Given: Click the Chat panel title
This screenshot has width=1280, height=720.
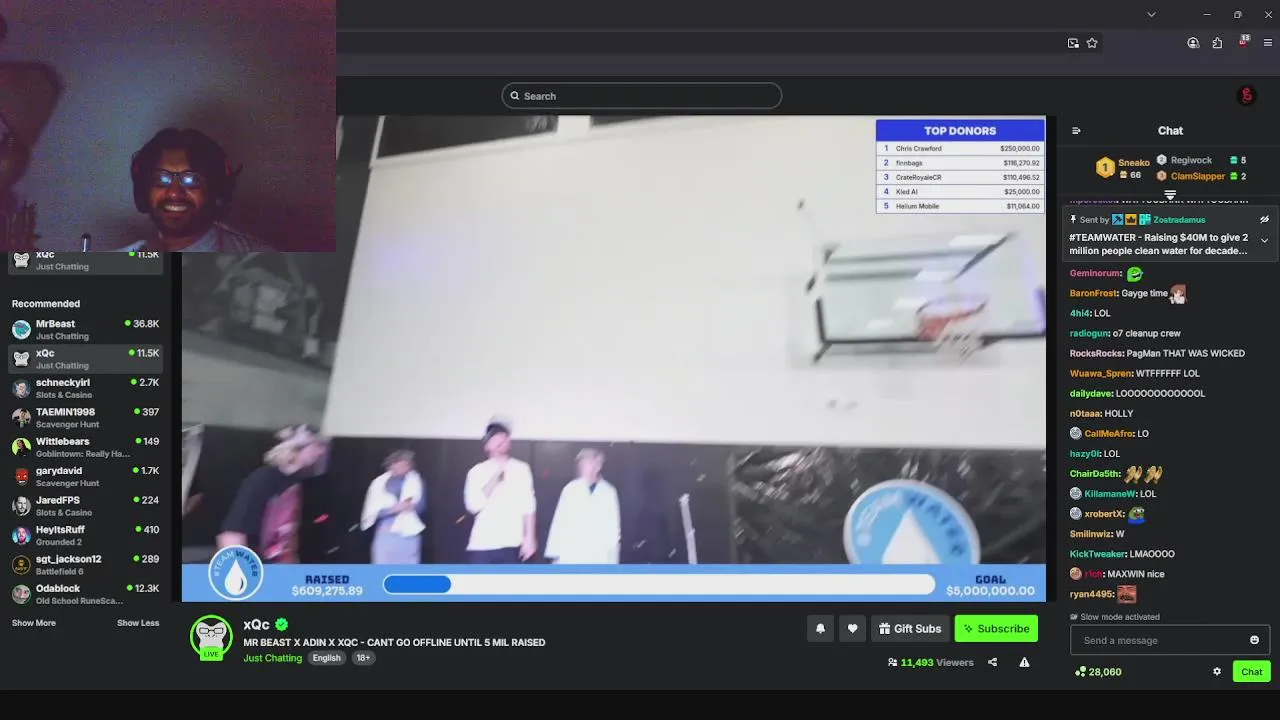Looking at the screenshot, I should [1170, 131].
